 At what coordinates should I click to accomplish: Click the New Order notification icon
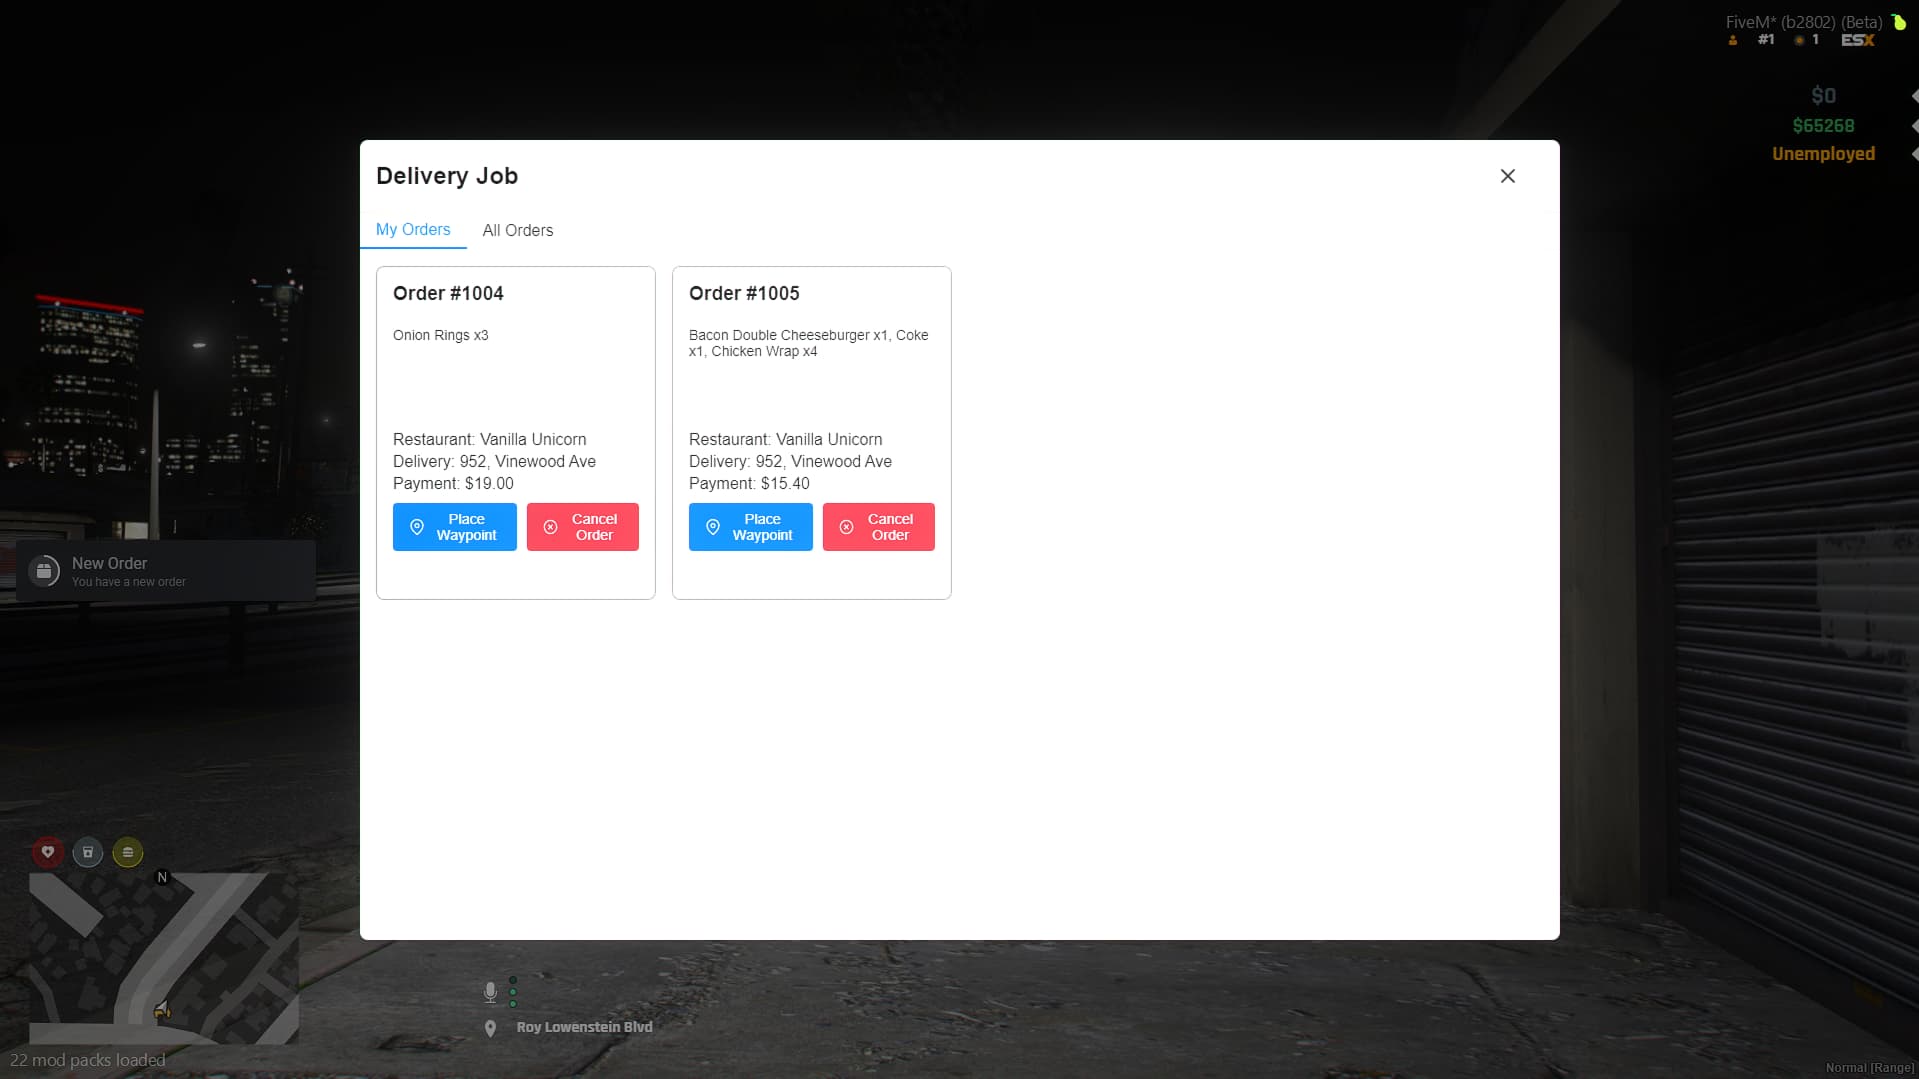pos(46,571)
